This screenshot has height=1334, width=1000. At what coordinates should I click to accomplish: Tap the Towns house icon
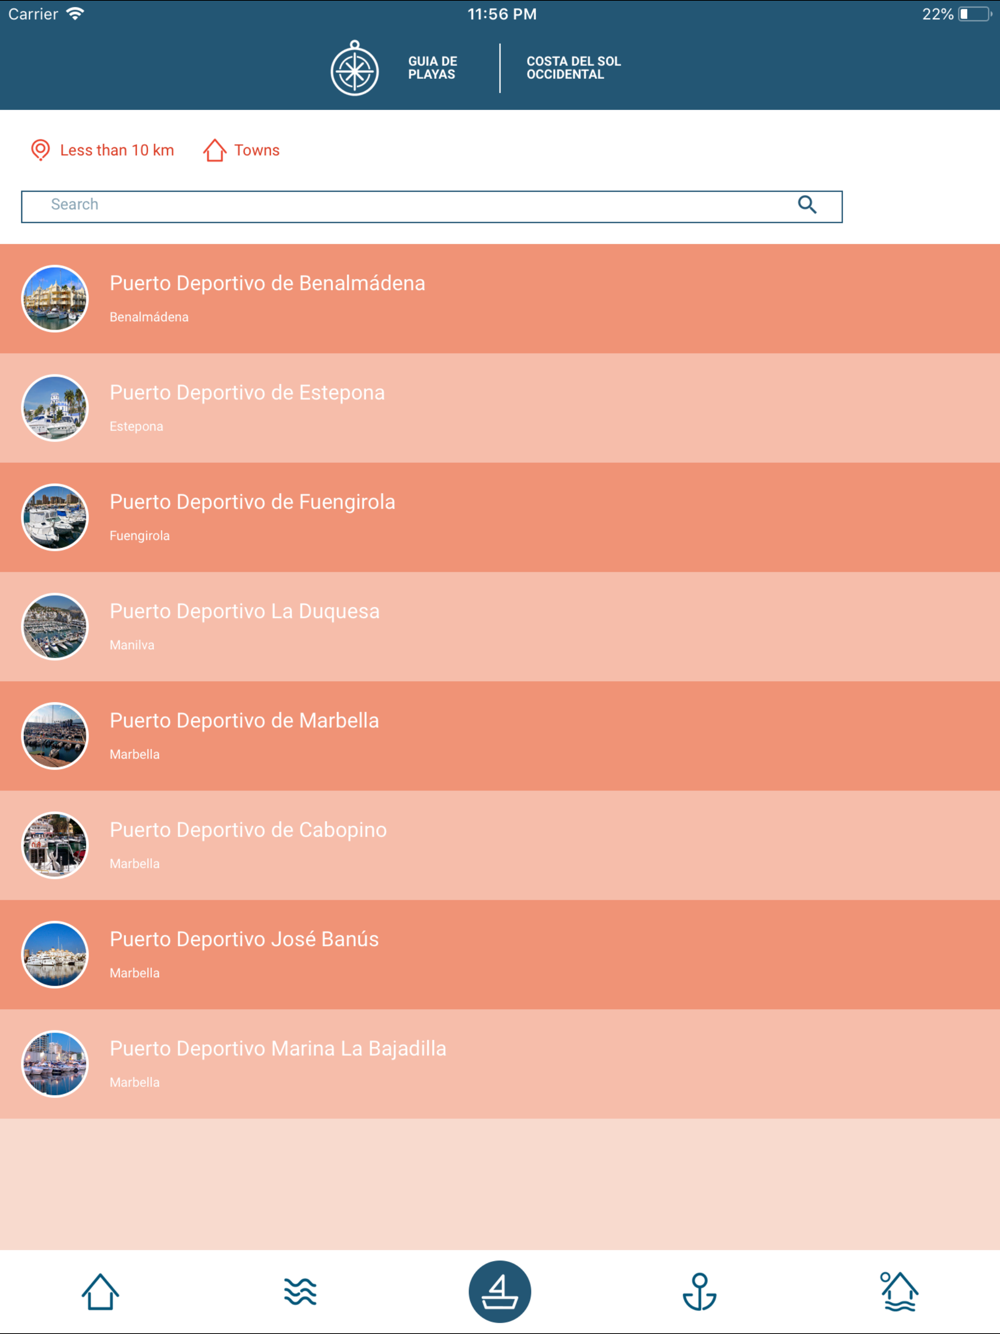coord(214,150)
